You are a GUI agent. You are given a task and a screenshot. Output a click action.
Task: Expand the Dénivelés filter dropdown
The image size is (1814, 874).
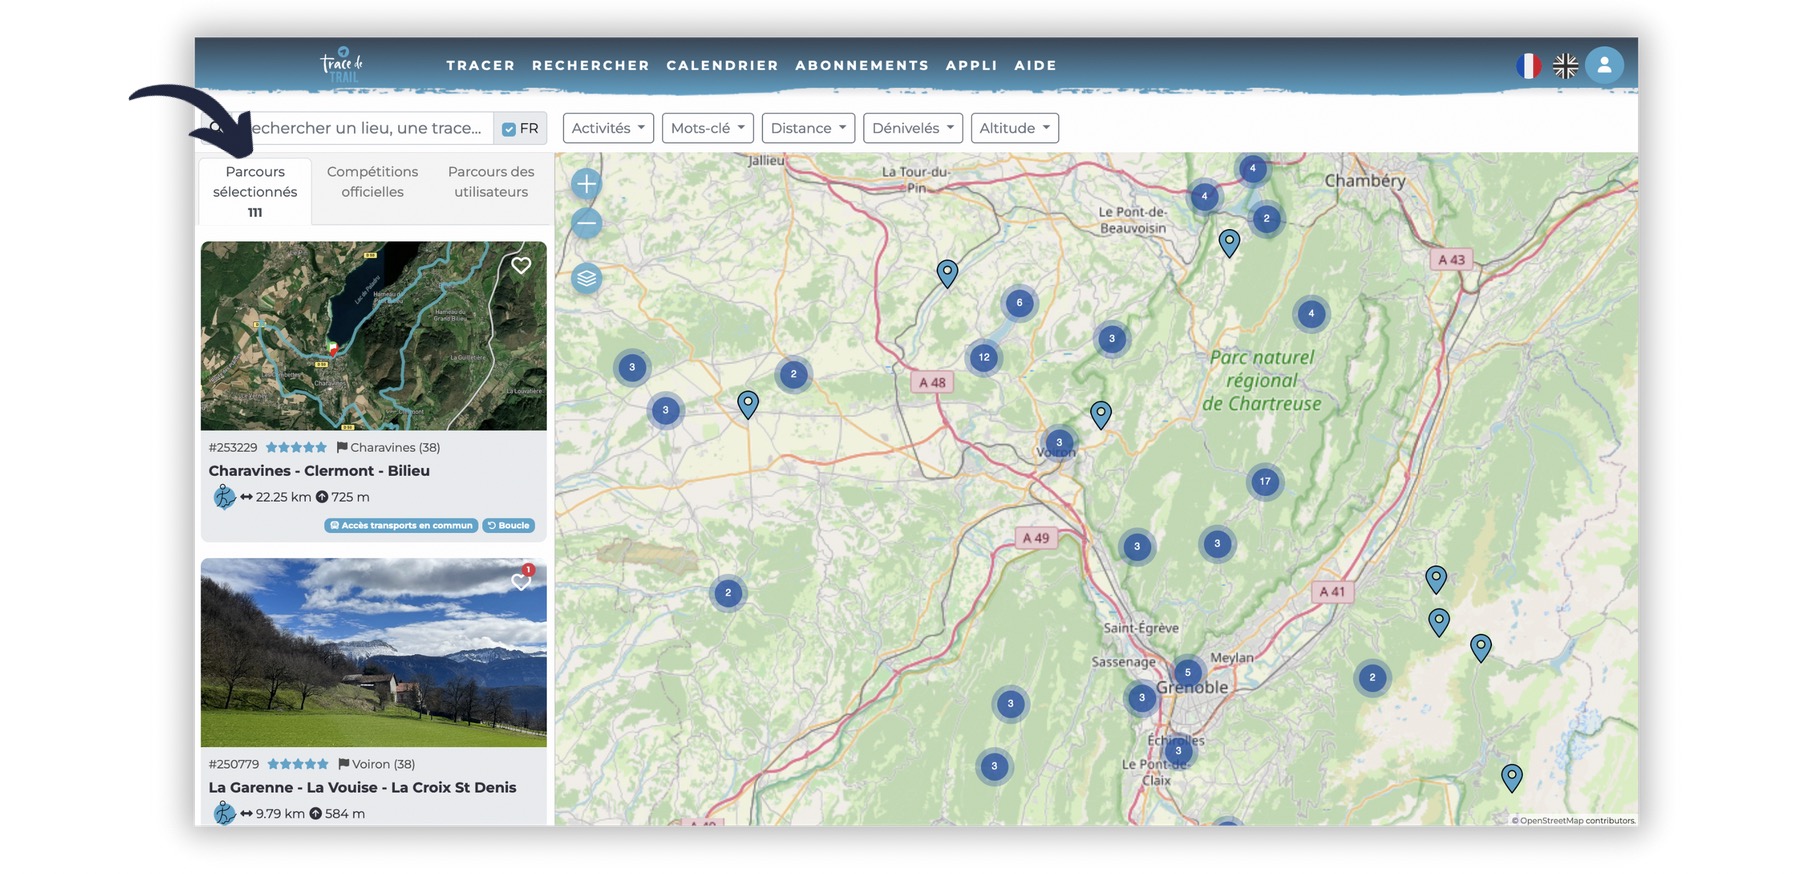point(912,128)
